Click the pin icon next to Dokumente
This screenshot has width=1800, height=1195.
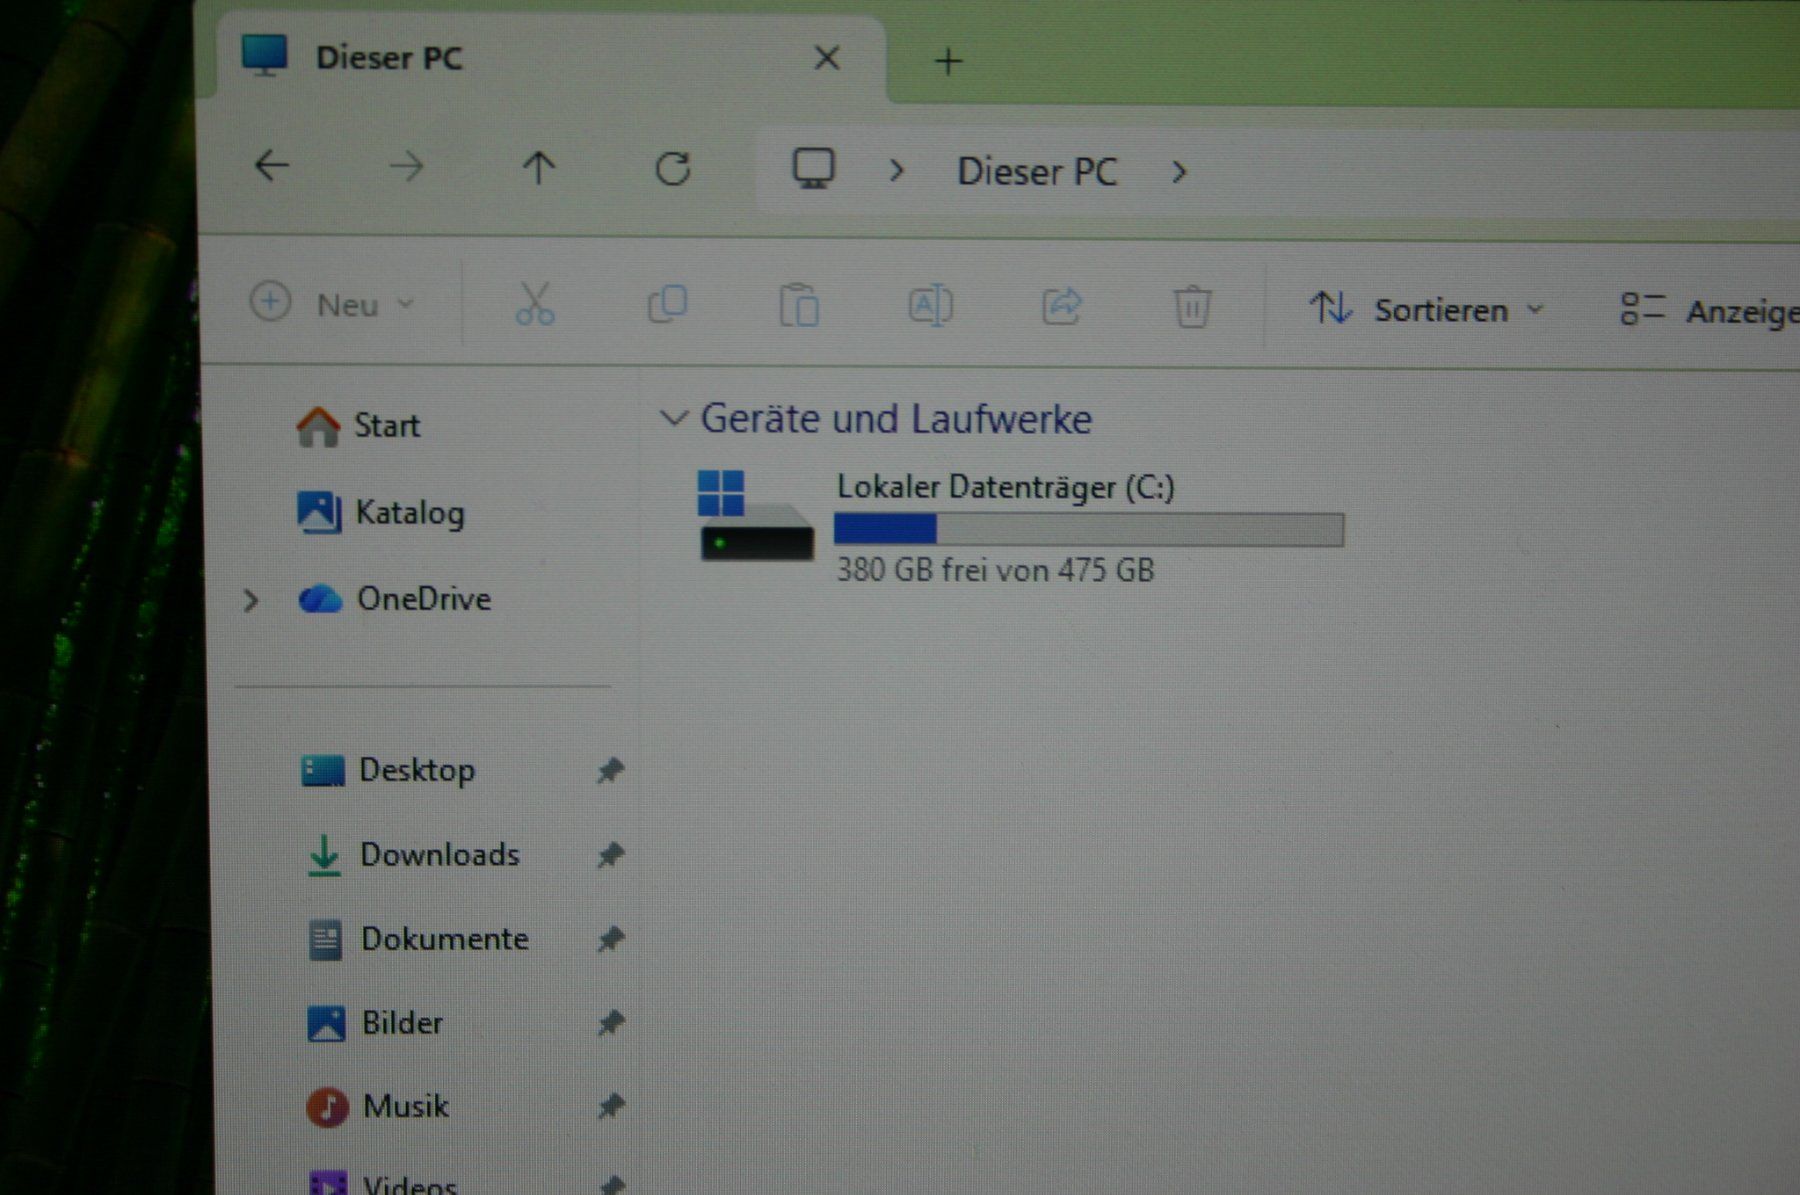point(610,939)
